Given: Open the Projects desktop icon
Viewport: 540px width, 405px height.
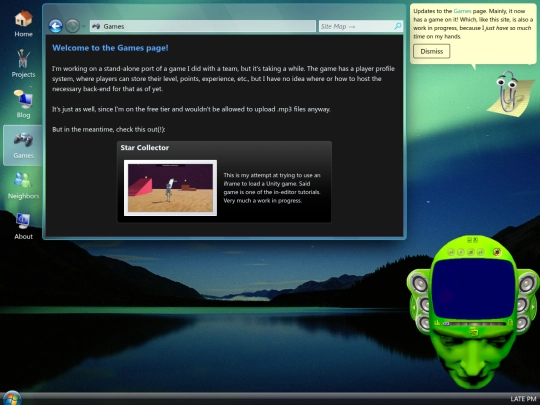Looking at the screenshot, I should click(23, 63).
